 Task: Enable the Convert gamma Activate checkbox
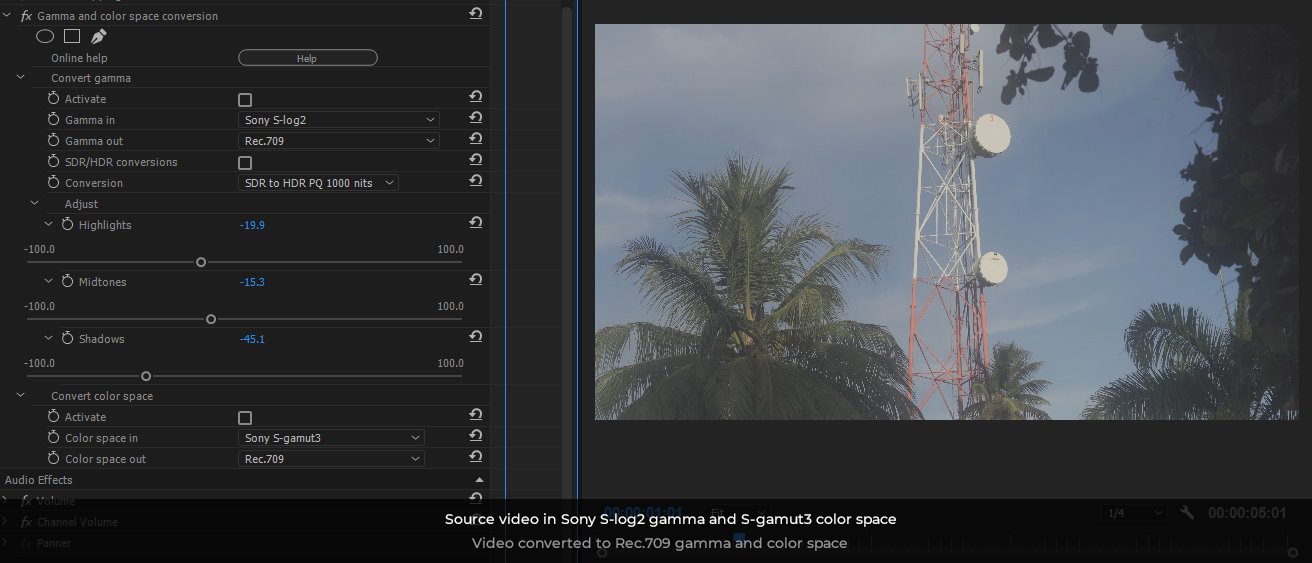coord(245,100)
